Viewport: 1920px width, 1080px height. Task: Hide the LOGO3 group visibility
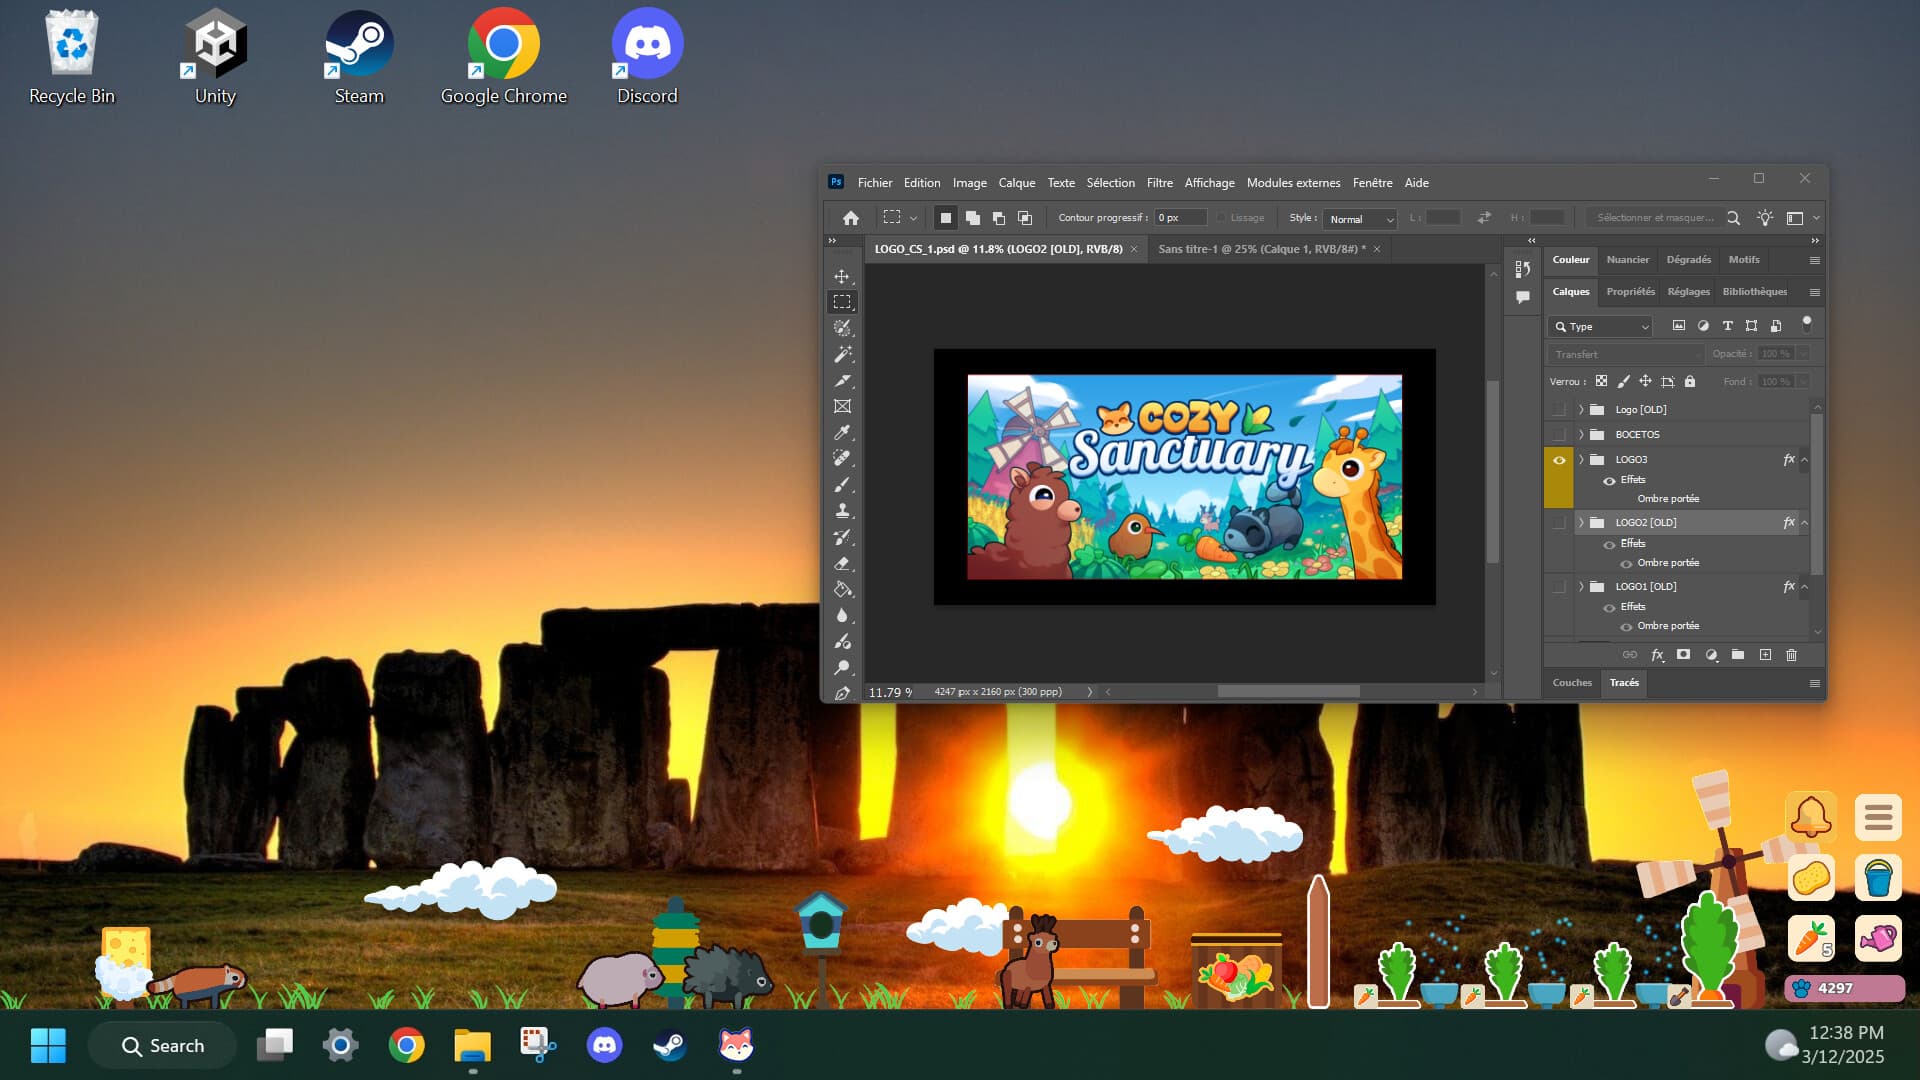click(x=1559, y=459)
